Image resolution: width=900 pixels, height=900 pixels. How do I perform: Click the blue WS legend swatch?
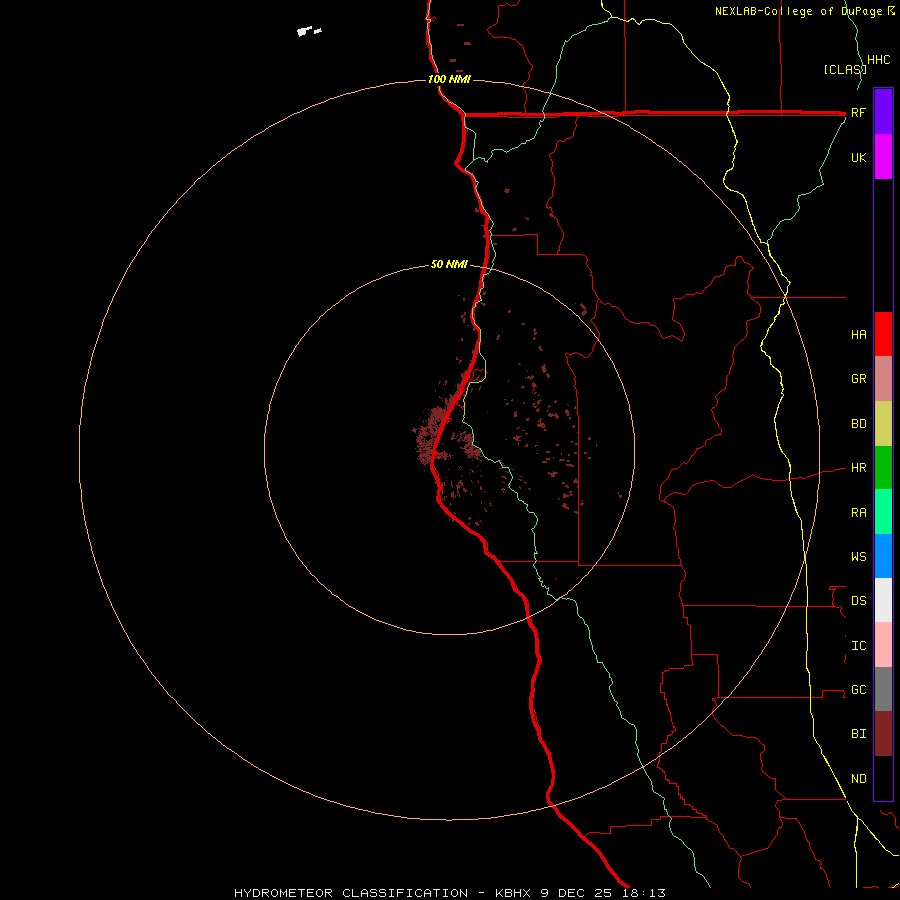(x=883, y=556)
